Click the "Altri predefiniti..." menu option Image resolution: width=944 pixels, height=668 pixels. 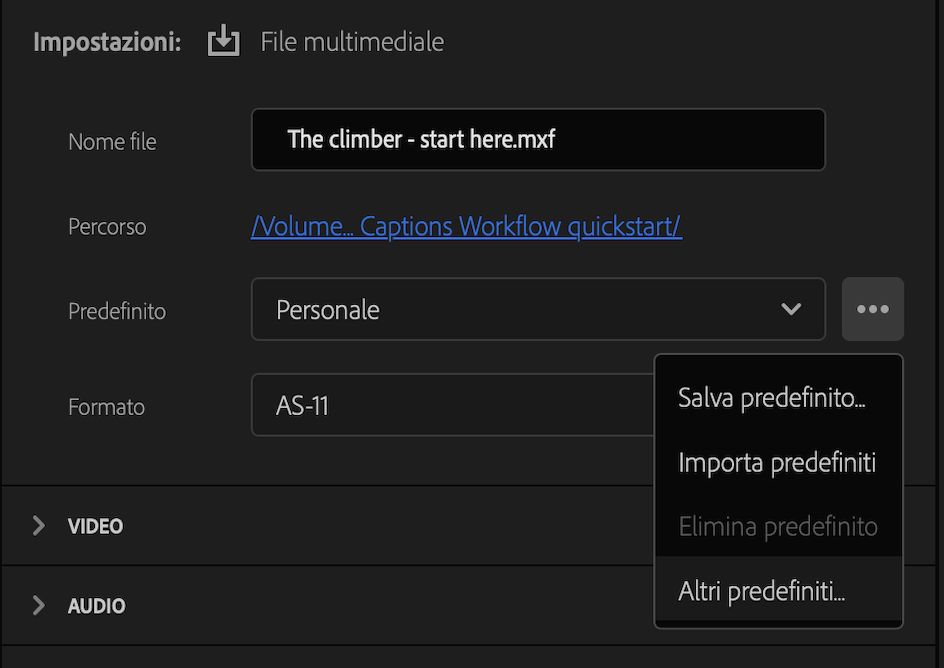tap(762, 591)
